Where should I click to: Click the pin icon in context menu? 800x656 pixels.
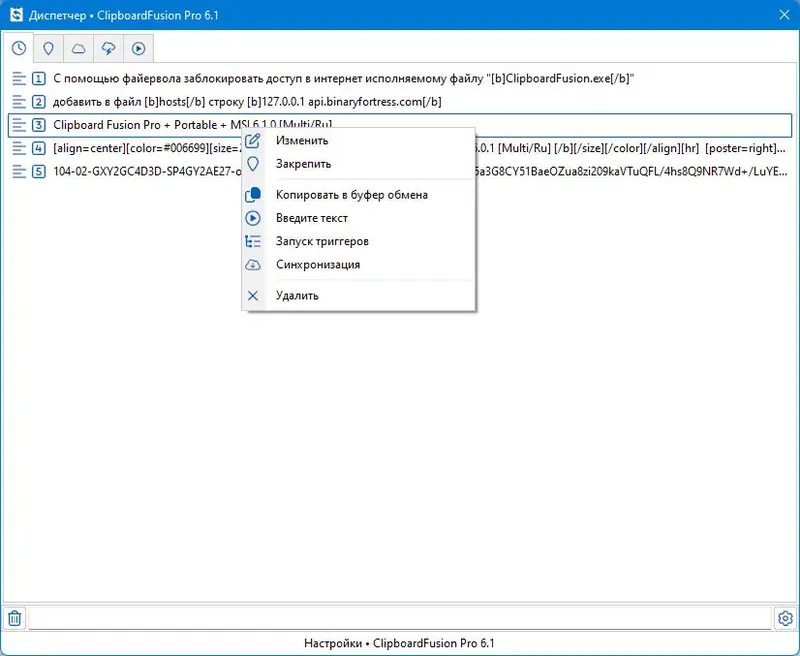pos(253,164)
